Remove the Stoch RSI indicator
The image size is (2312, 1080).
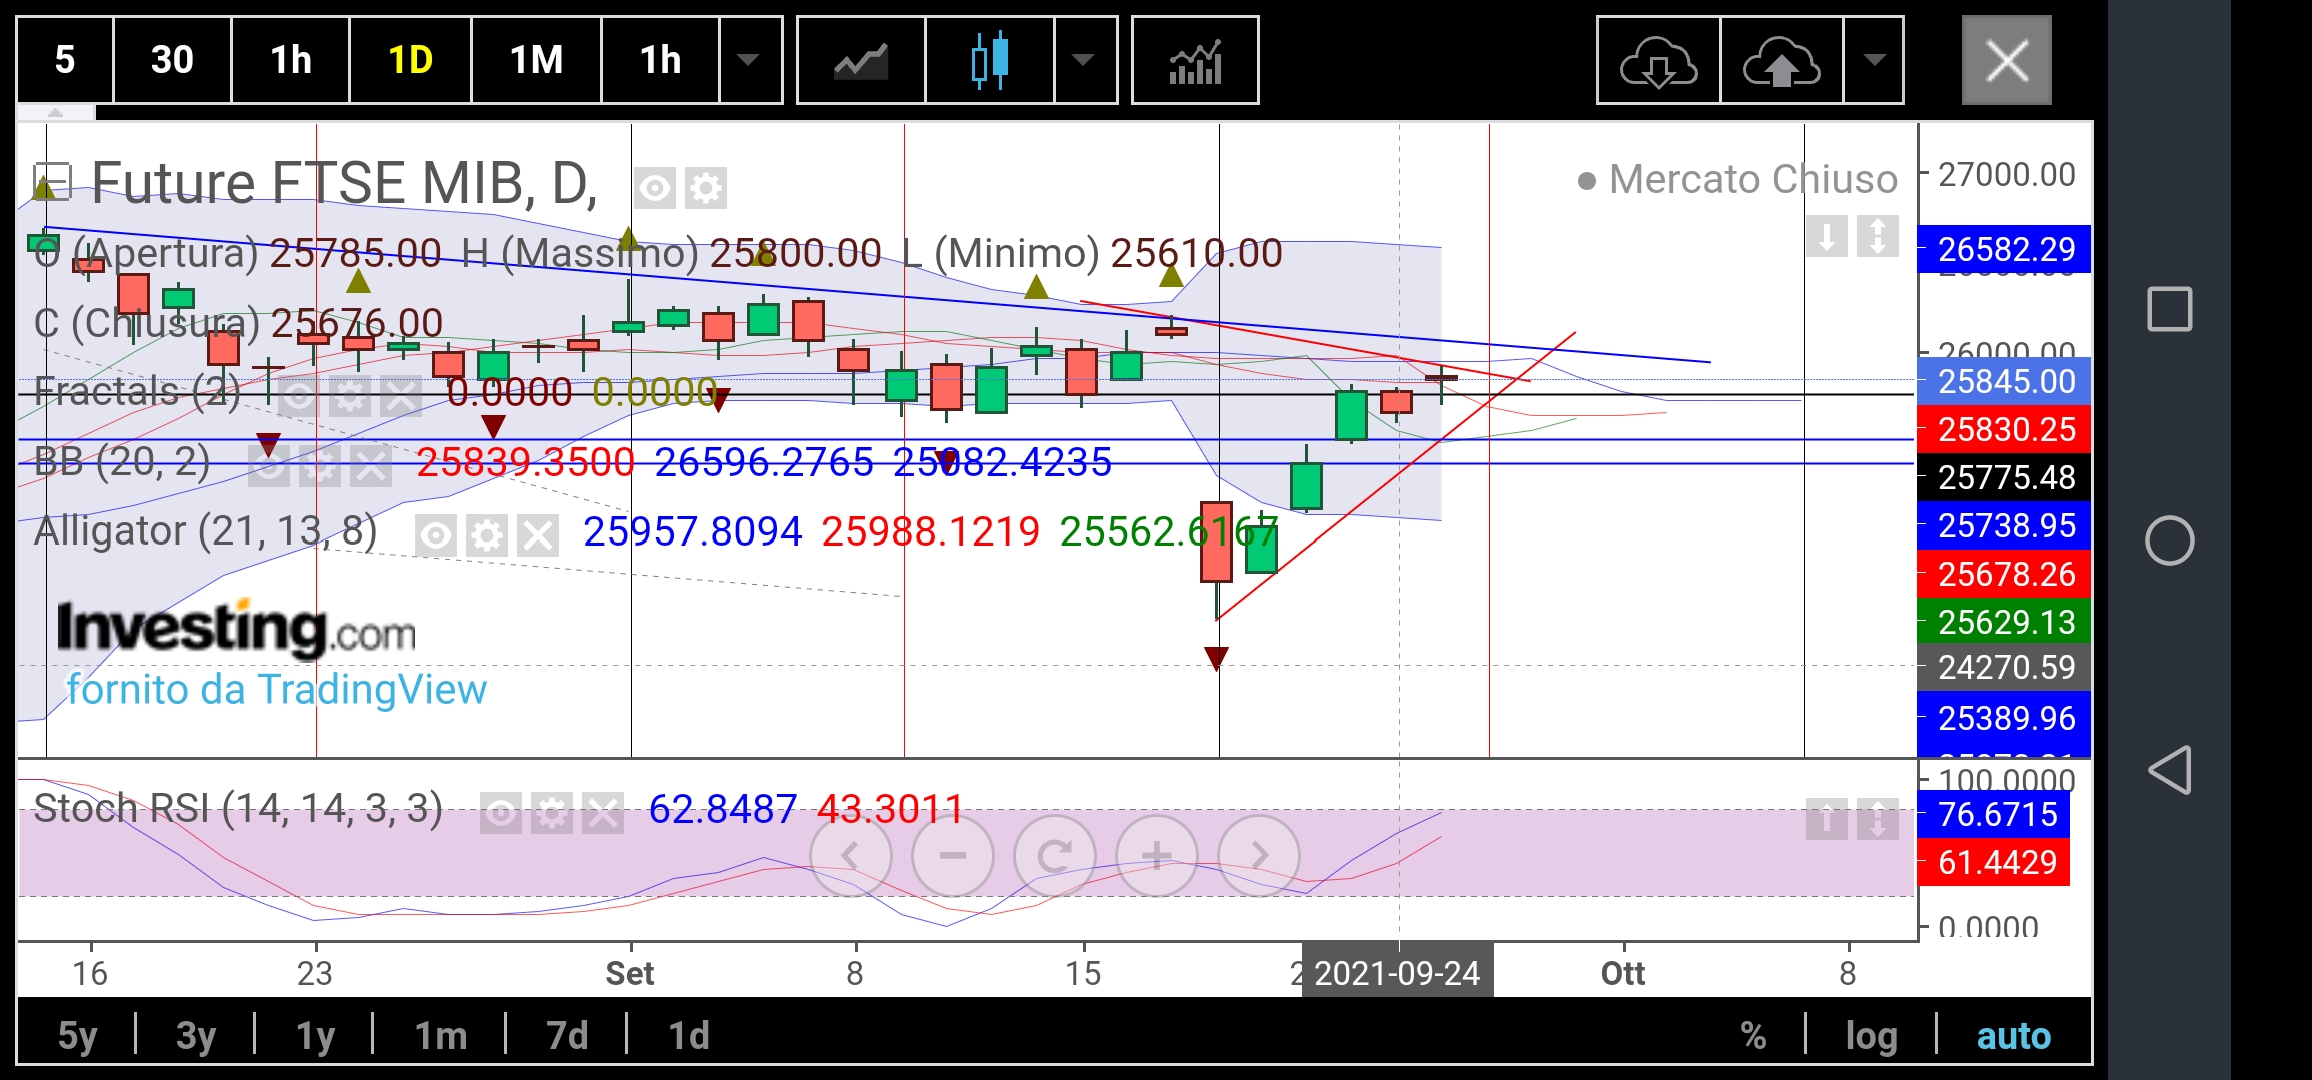[x=603, y=814]
